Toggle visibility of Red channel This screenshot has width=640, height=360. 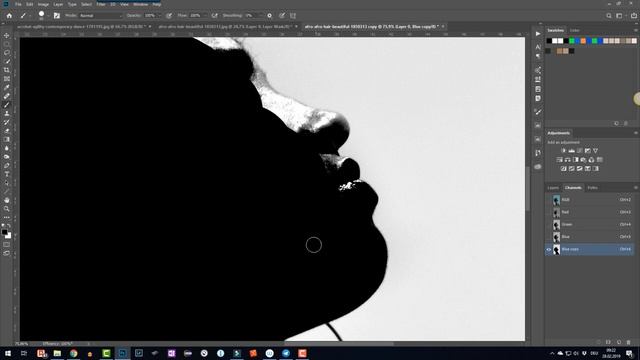pyautogui.click(x=549, y=212)
